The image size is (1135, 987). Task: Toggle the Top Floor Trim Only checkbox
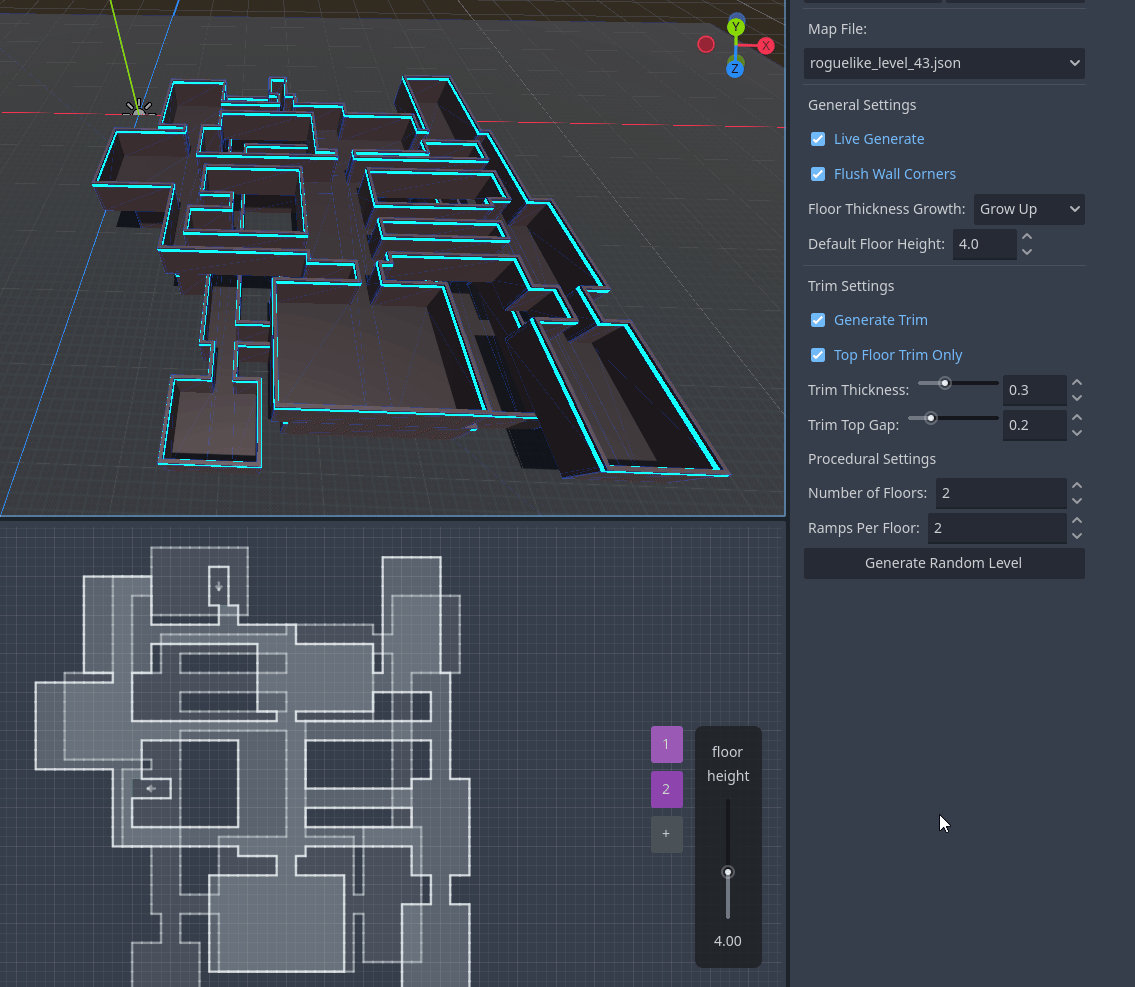tap(818, 355)
